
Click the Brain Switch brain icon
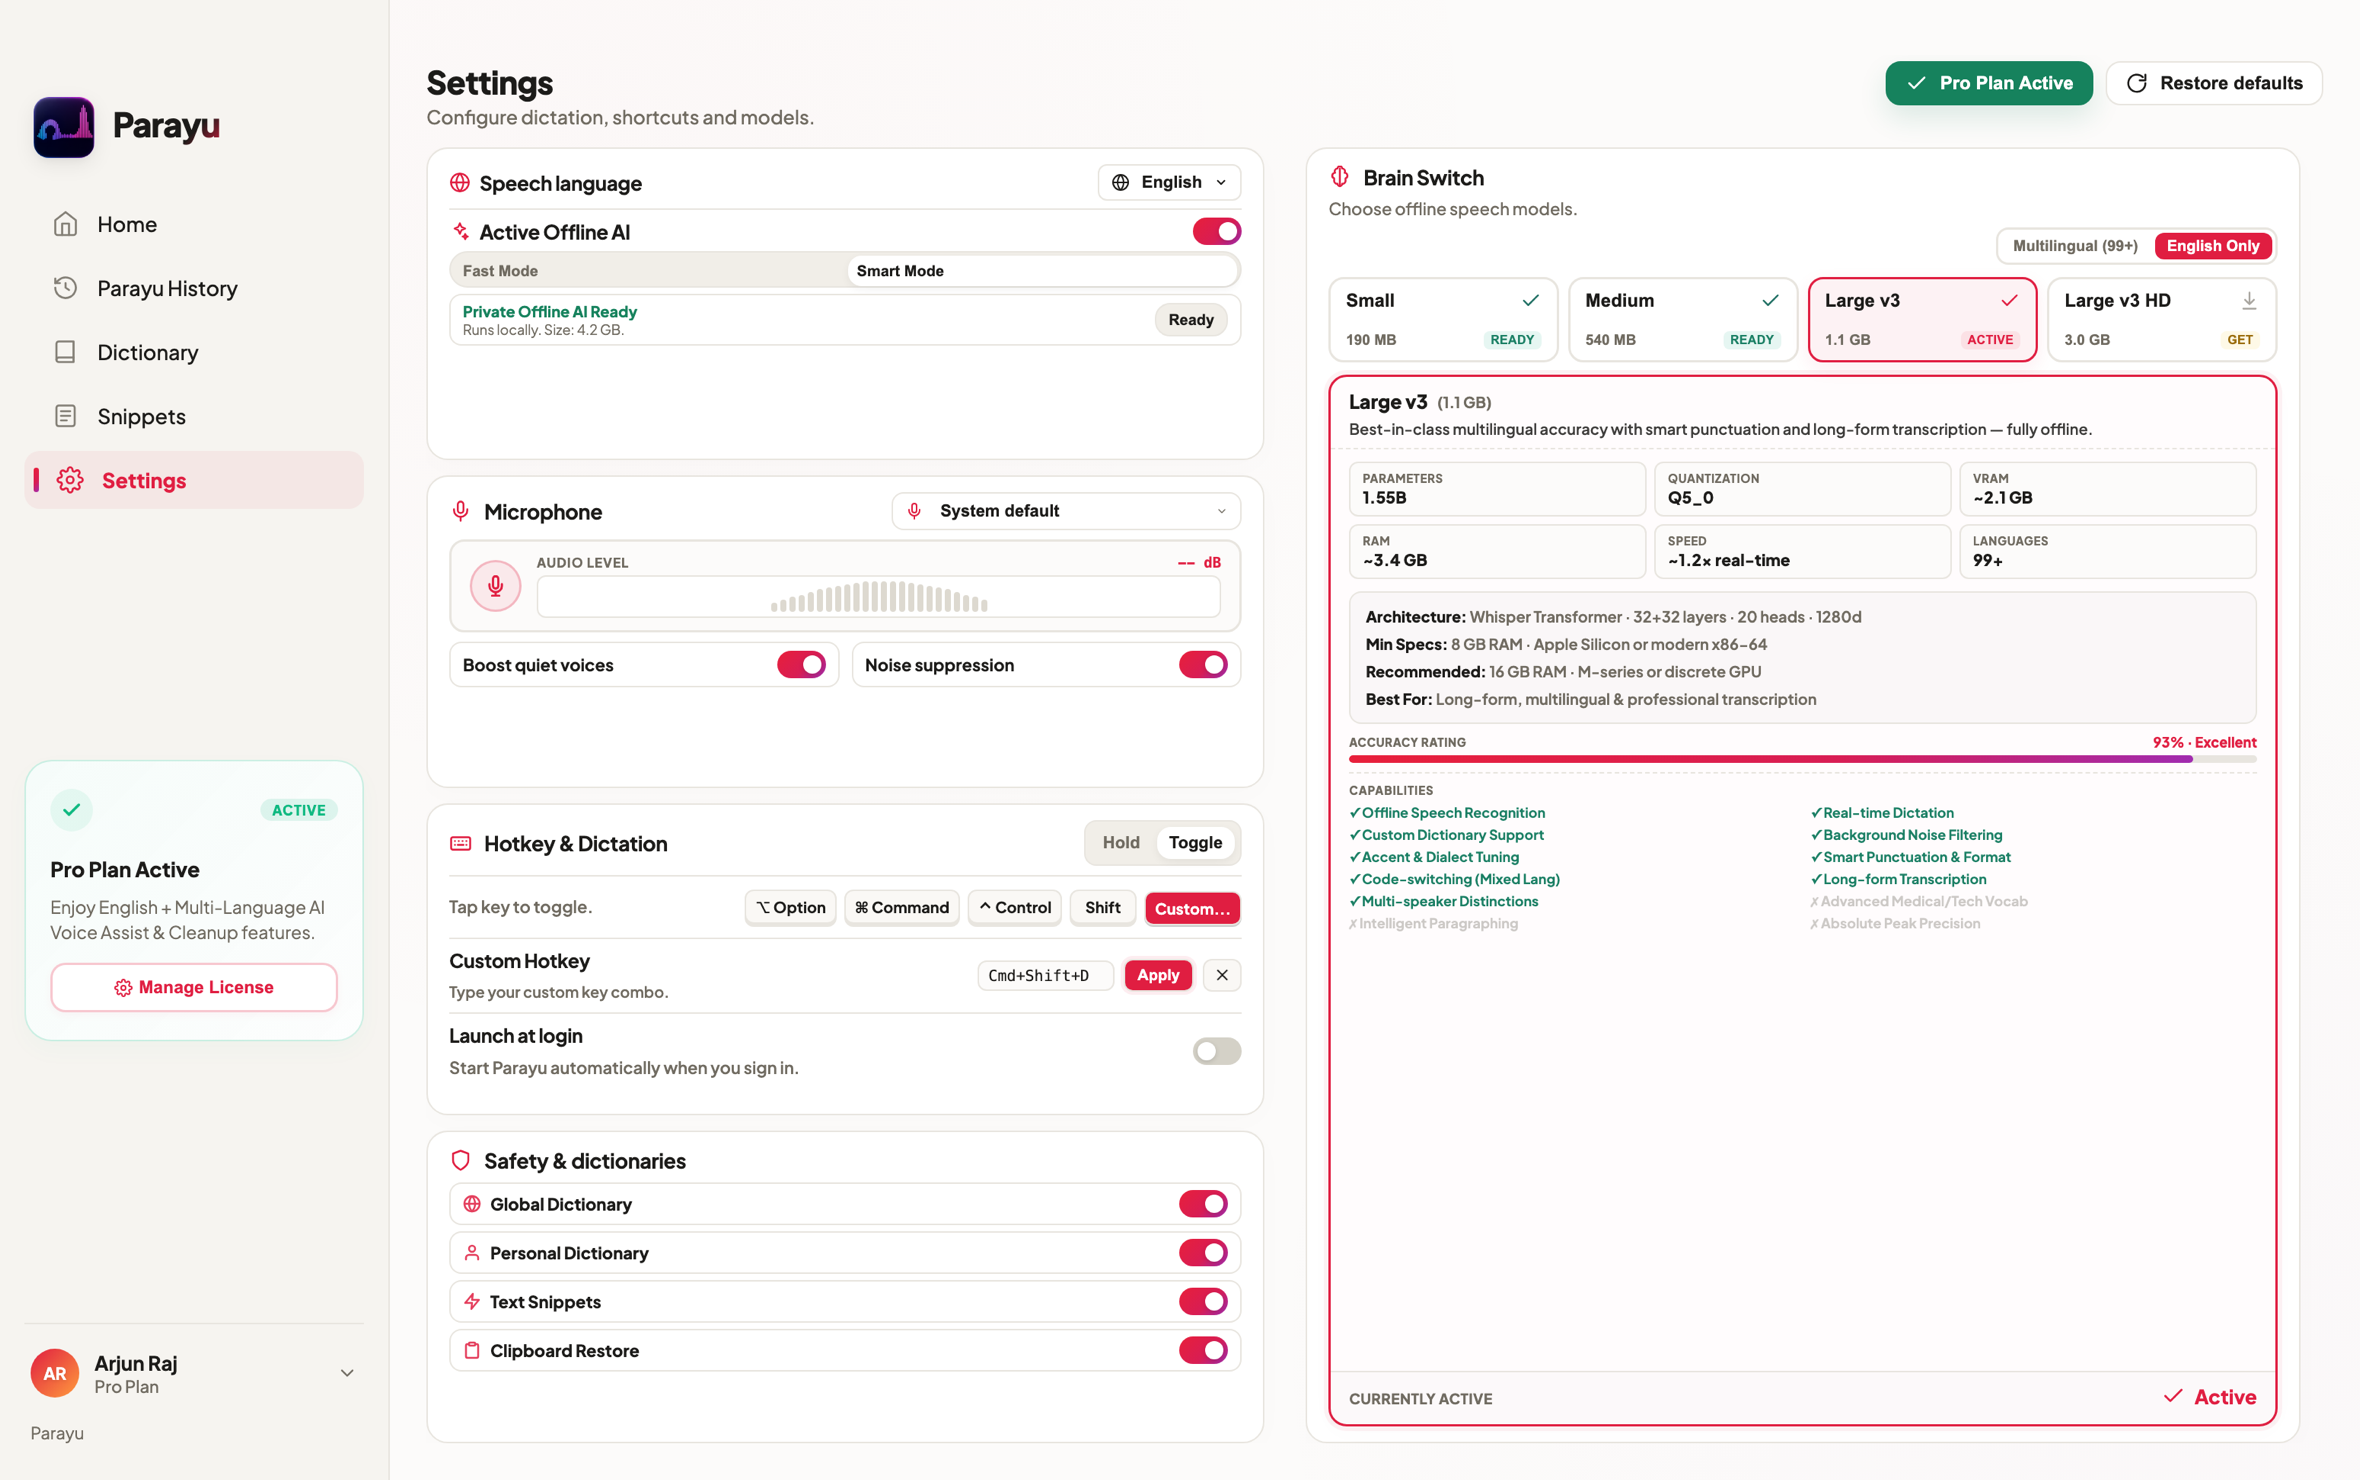1340,177
